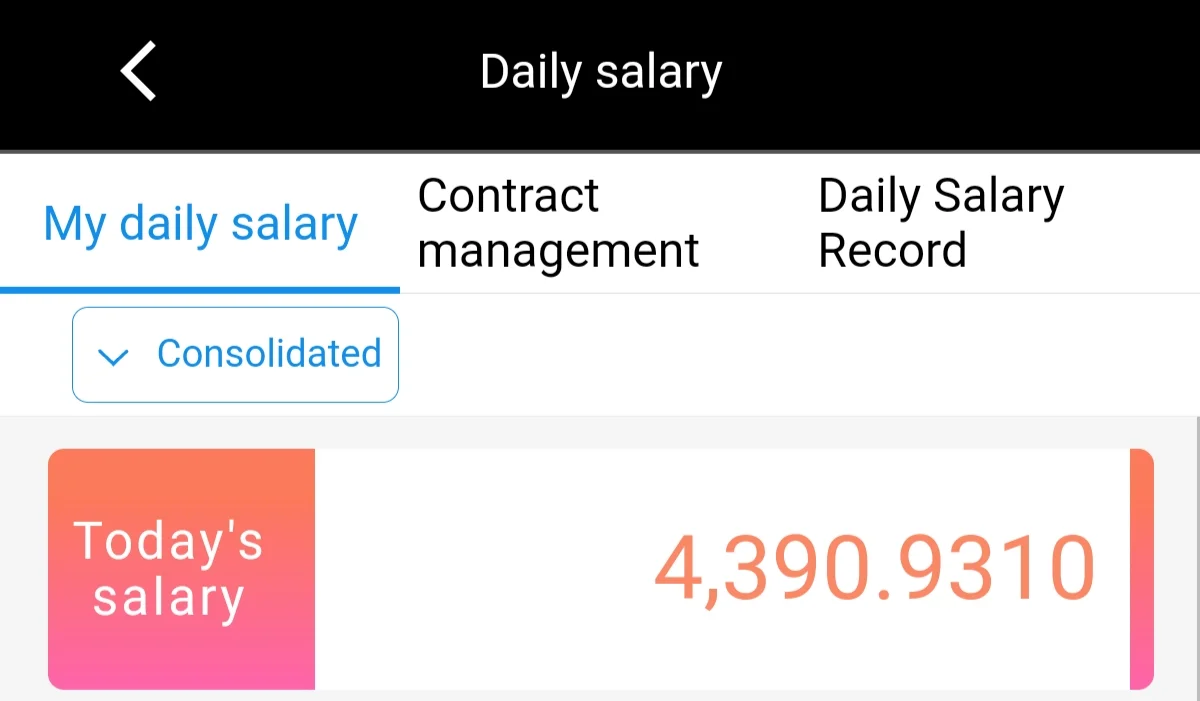Click the white Today's salary card body
Viewport: 1200px width, 701px height.
[x=722, y=569]
